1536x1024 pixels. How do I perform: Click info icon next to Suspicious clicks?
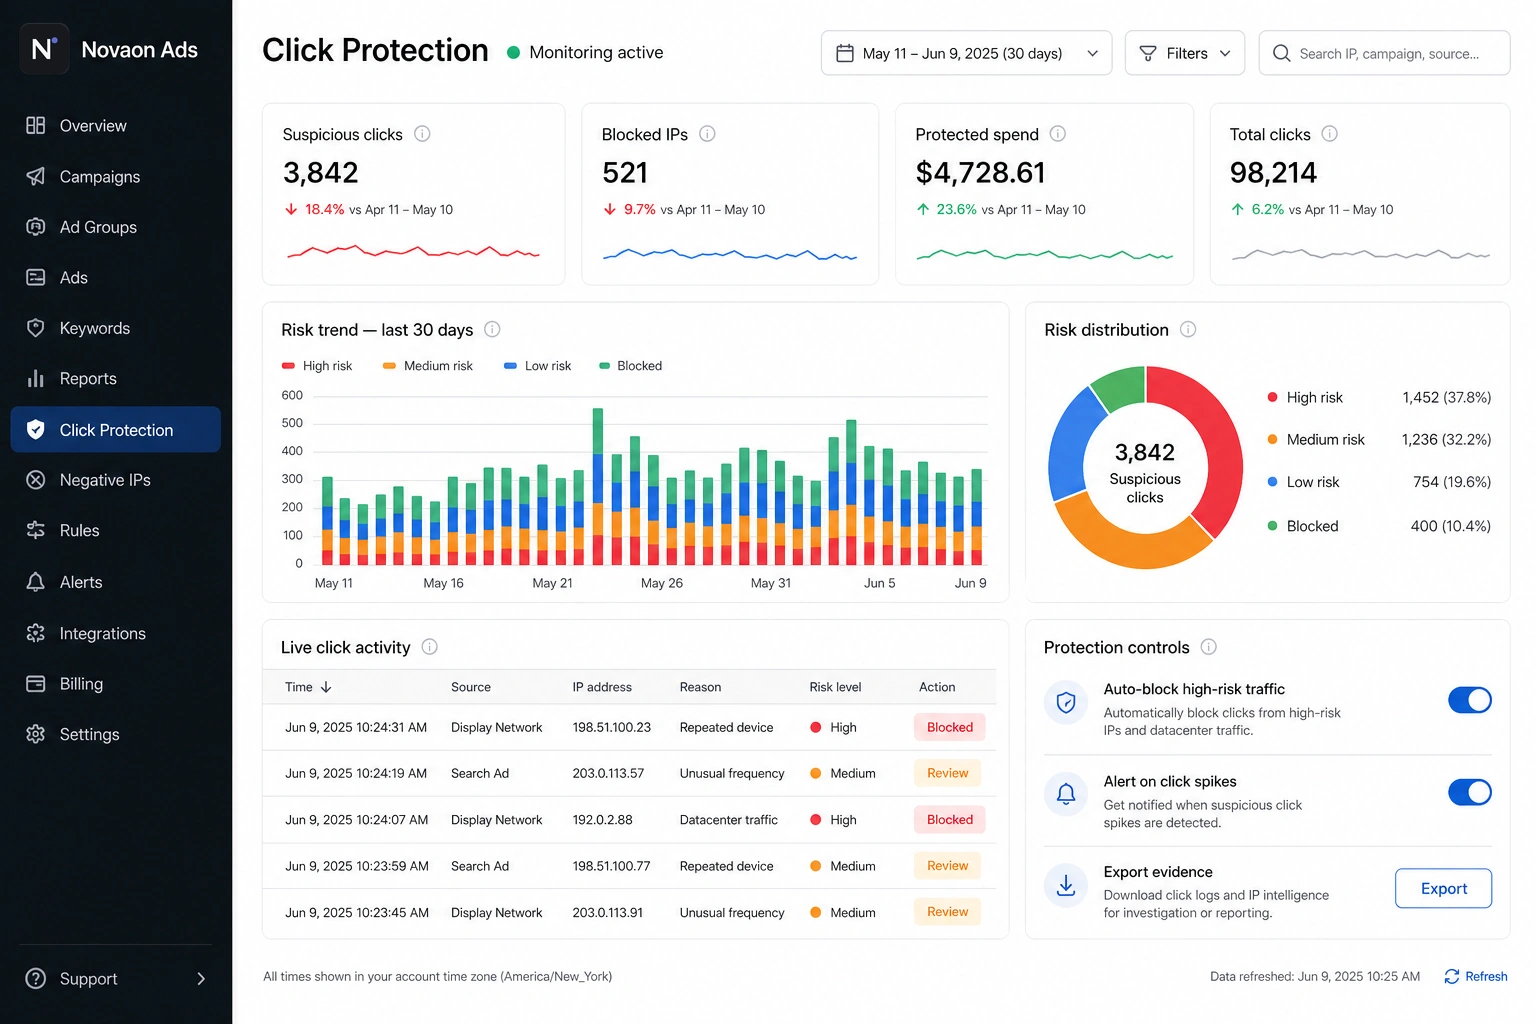(x=422, y=134)
